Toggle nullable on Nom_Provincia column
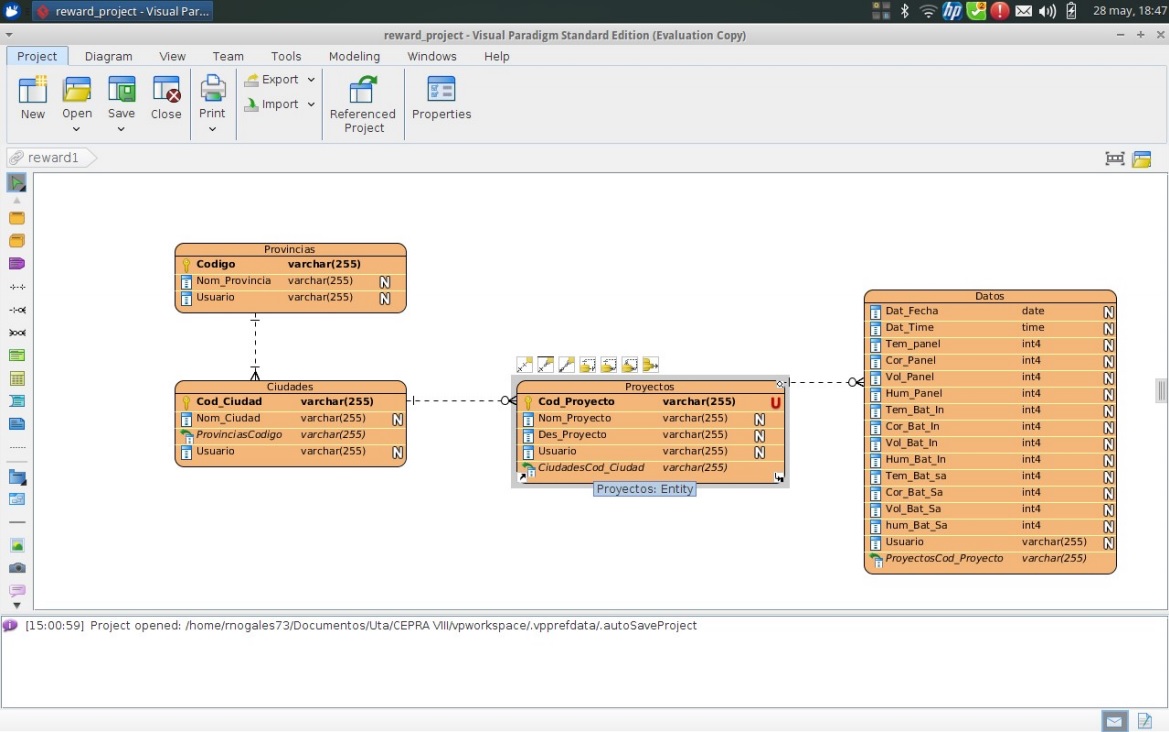This screenshot has height=732, width=1169. (x=385, y=281)
